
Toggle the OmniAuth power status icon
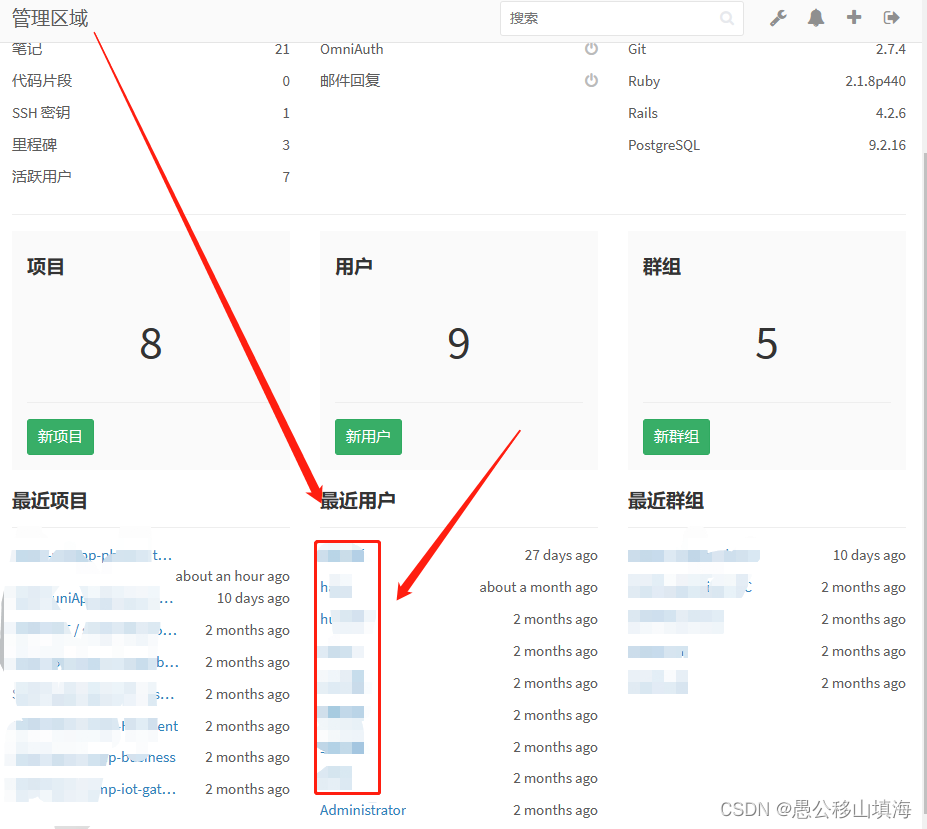click(x=591, y=48)
